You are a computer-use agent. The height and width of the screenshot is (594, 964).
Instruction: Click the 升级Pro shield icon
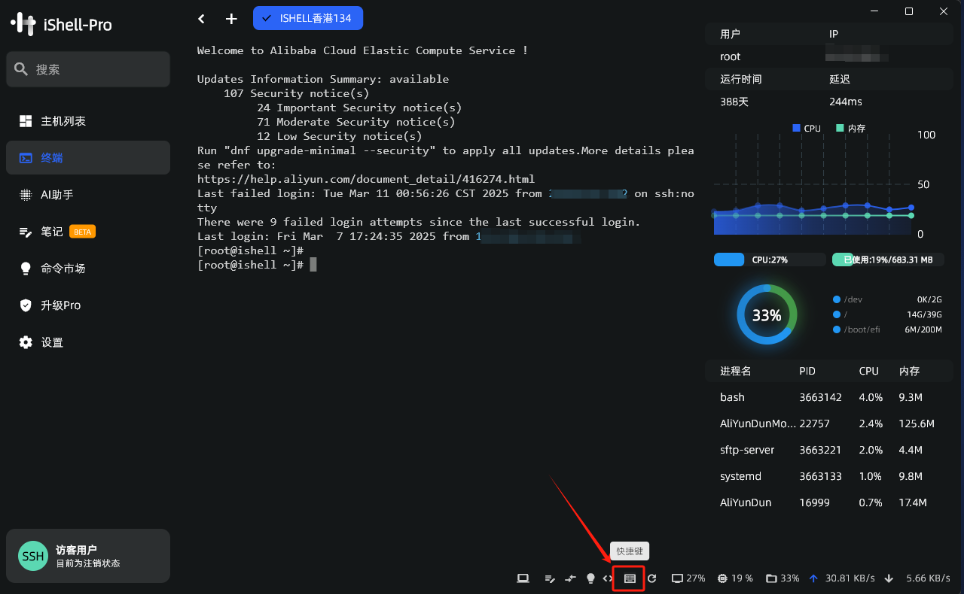pos(25,306)
